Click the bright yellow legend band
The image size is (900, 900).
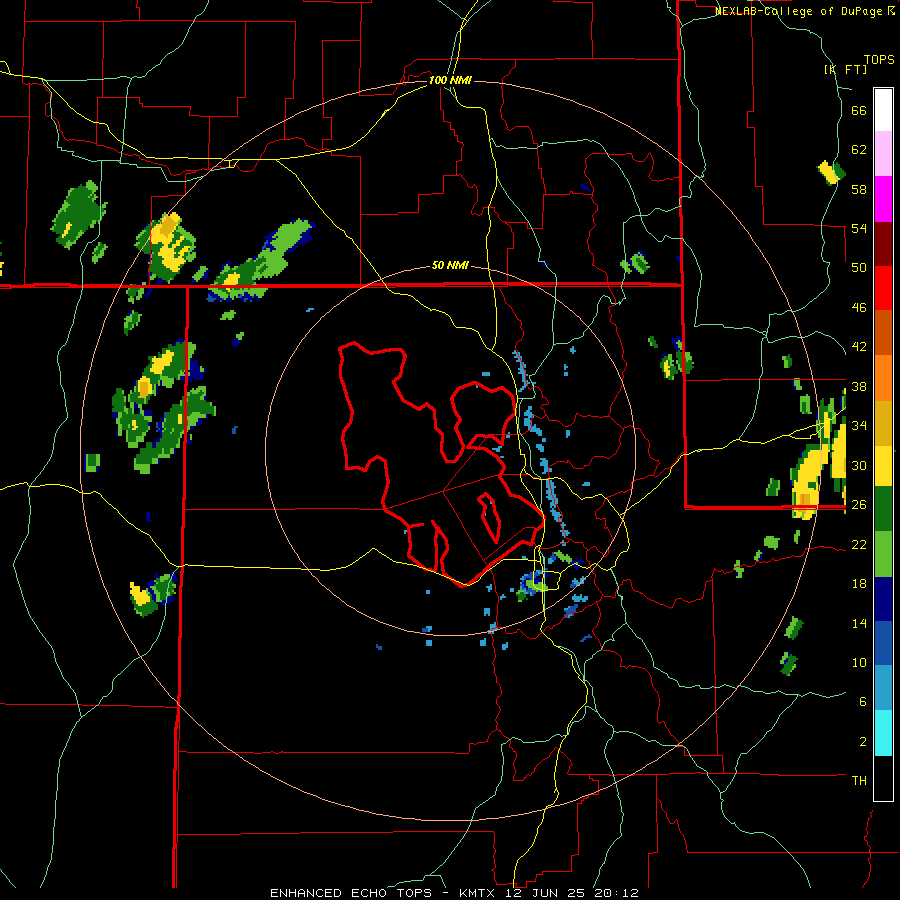[x=883, y=465]
